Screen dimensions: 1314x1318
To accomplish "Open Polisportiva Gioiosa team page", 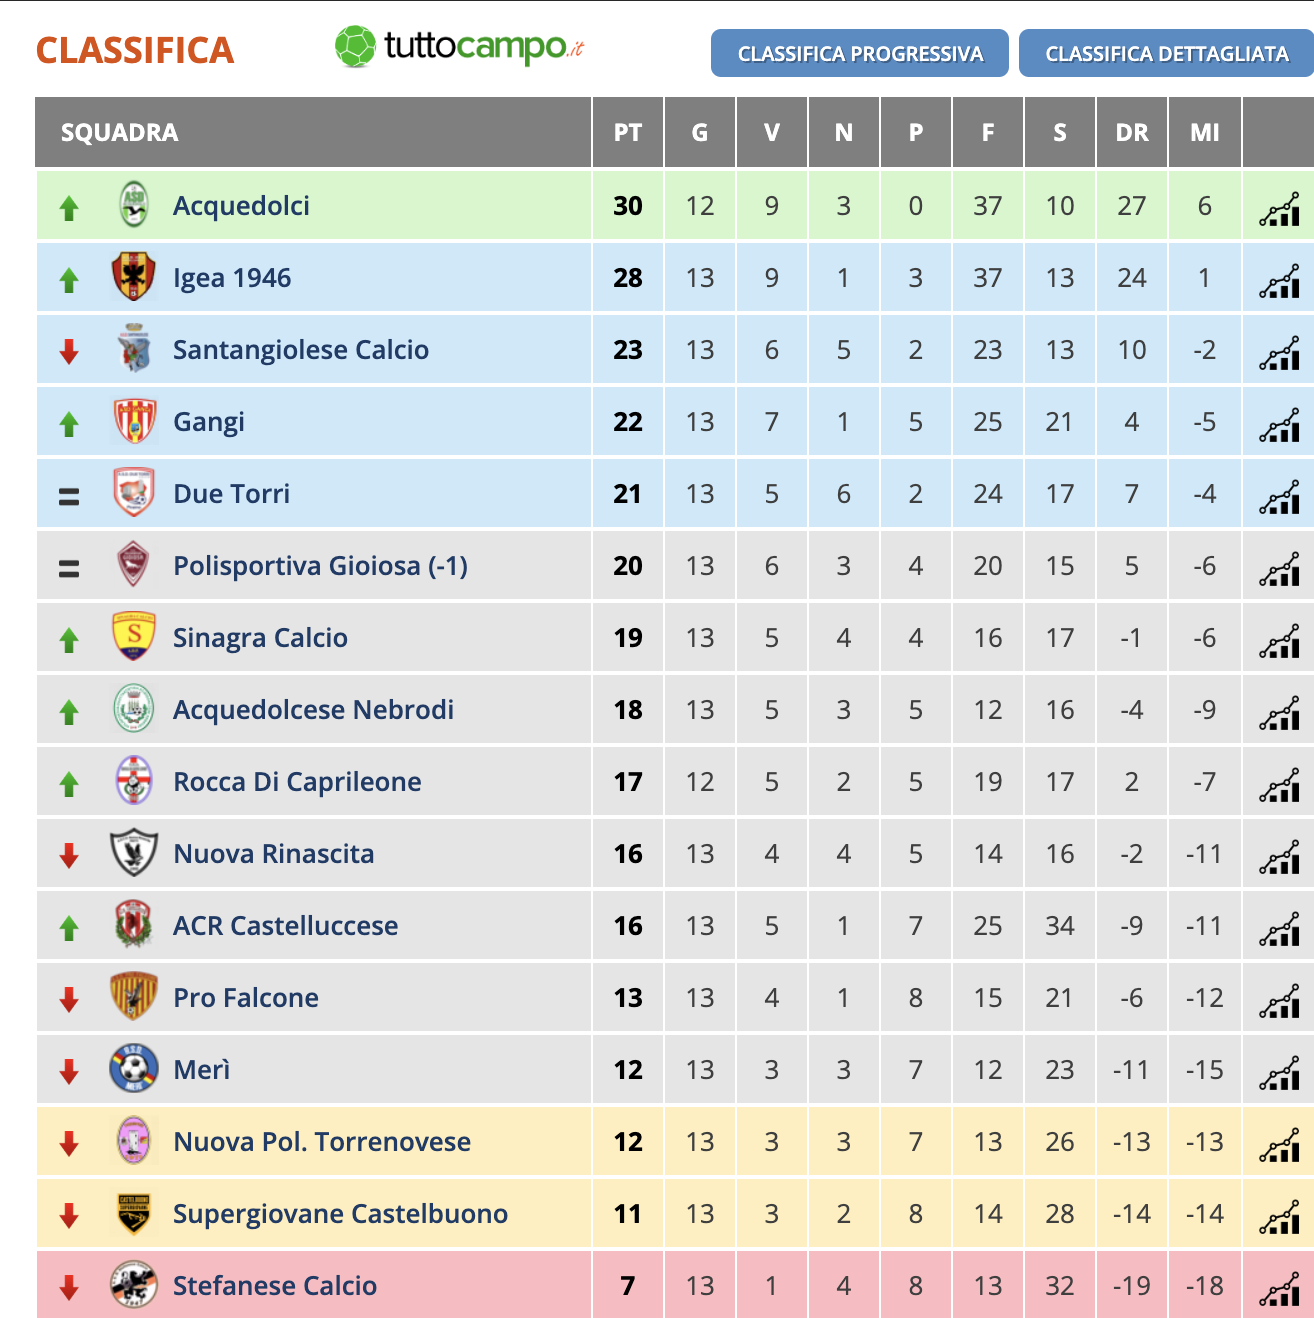I will pos(320,566).
